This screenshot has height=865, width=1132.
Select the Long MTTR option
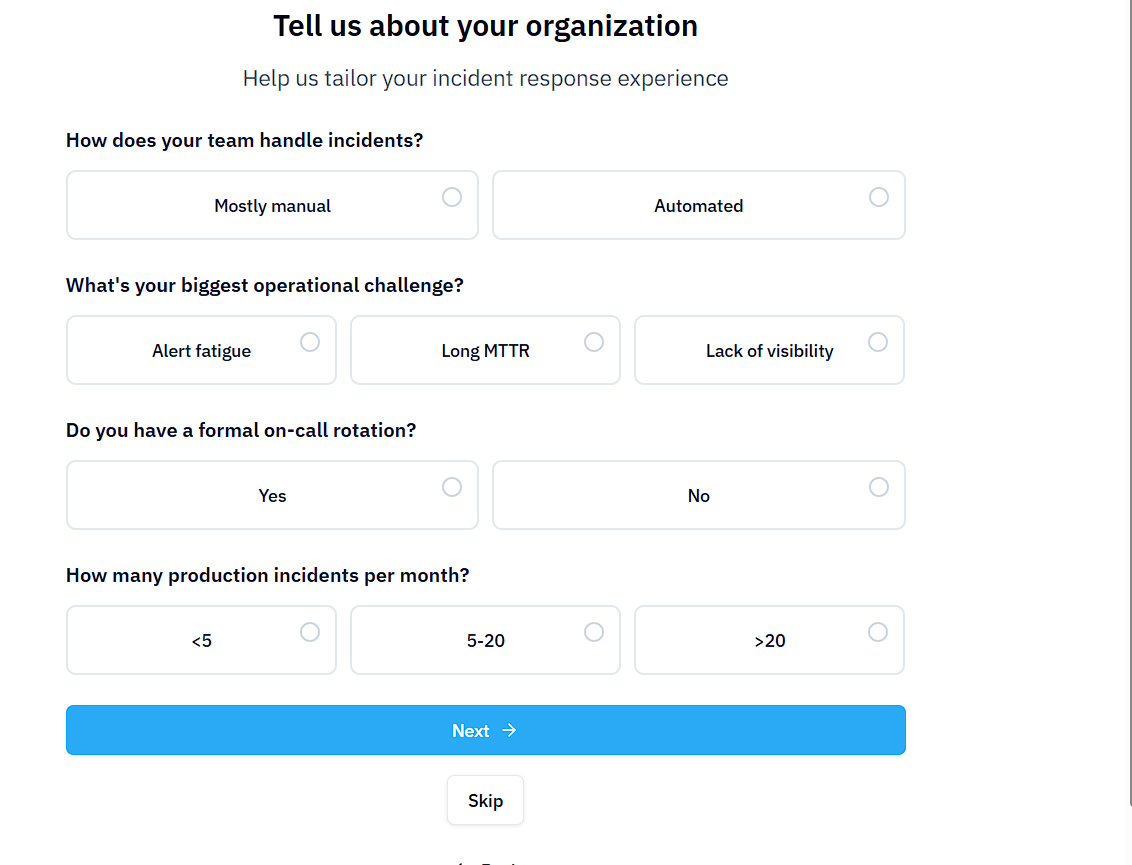(485, 351)
